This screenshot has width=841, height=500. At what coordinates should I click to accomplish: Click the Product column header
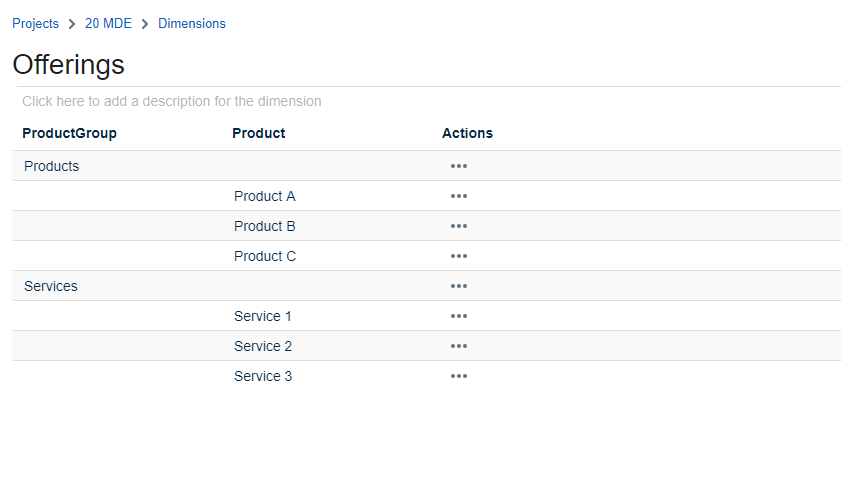(x=258, y=133)
